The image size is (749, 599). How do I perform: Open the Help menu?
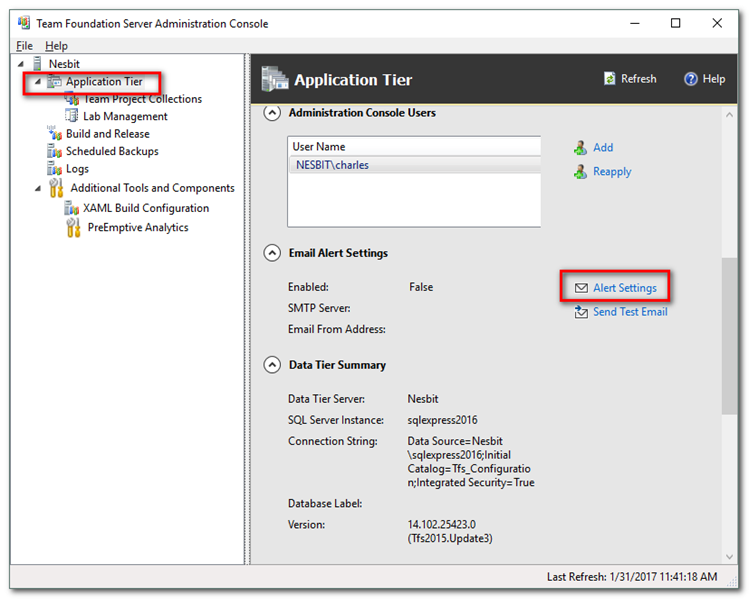56,46
